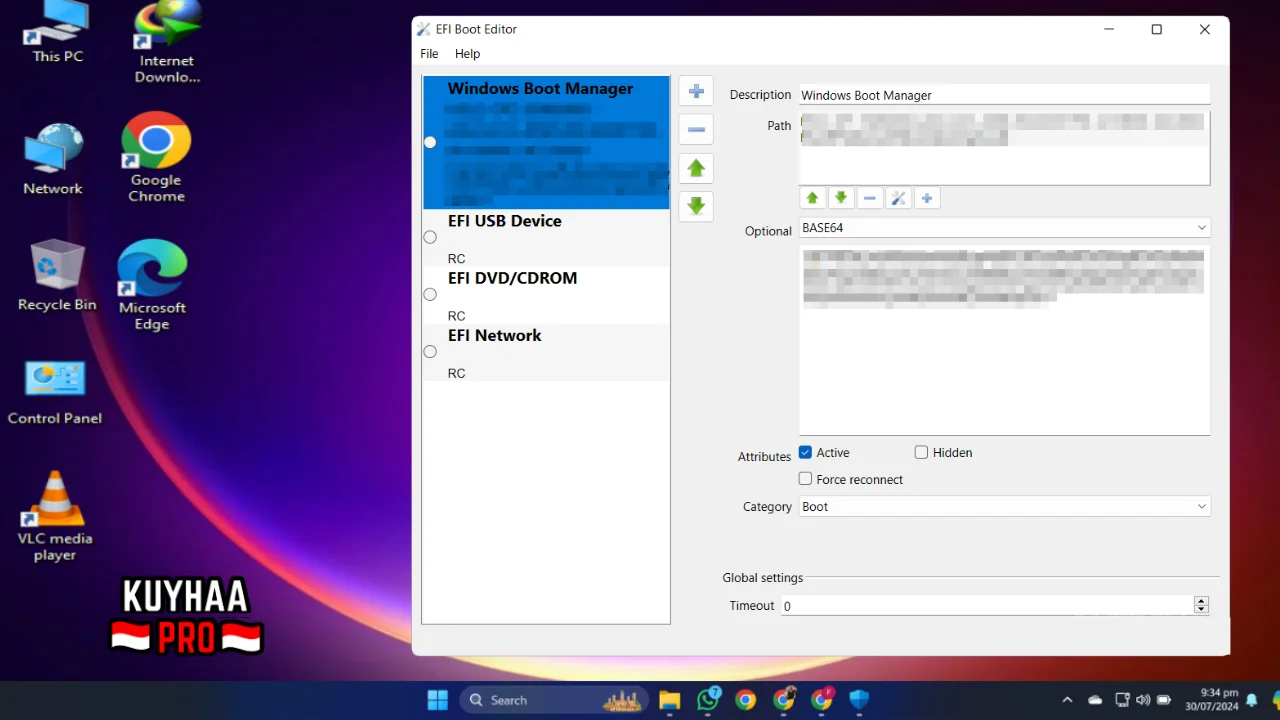
Task: Click inside the Optional data text area
Action: (x=1004, y=340)
